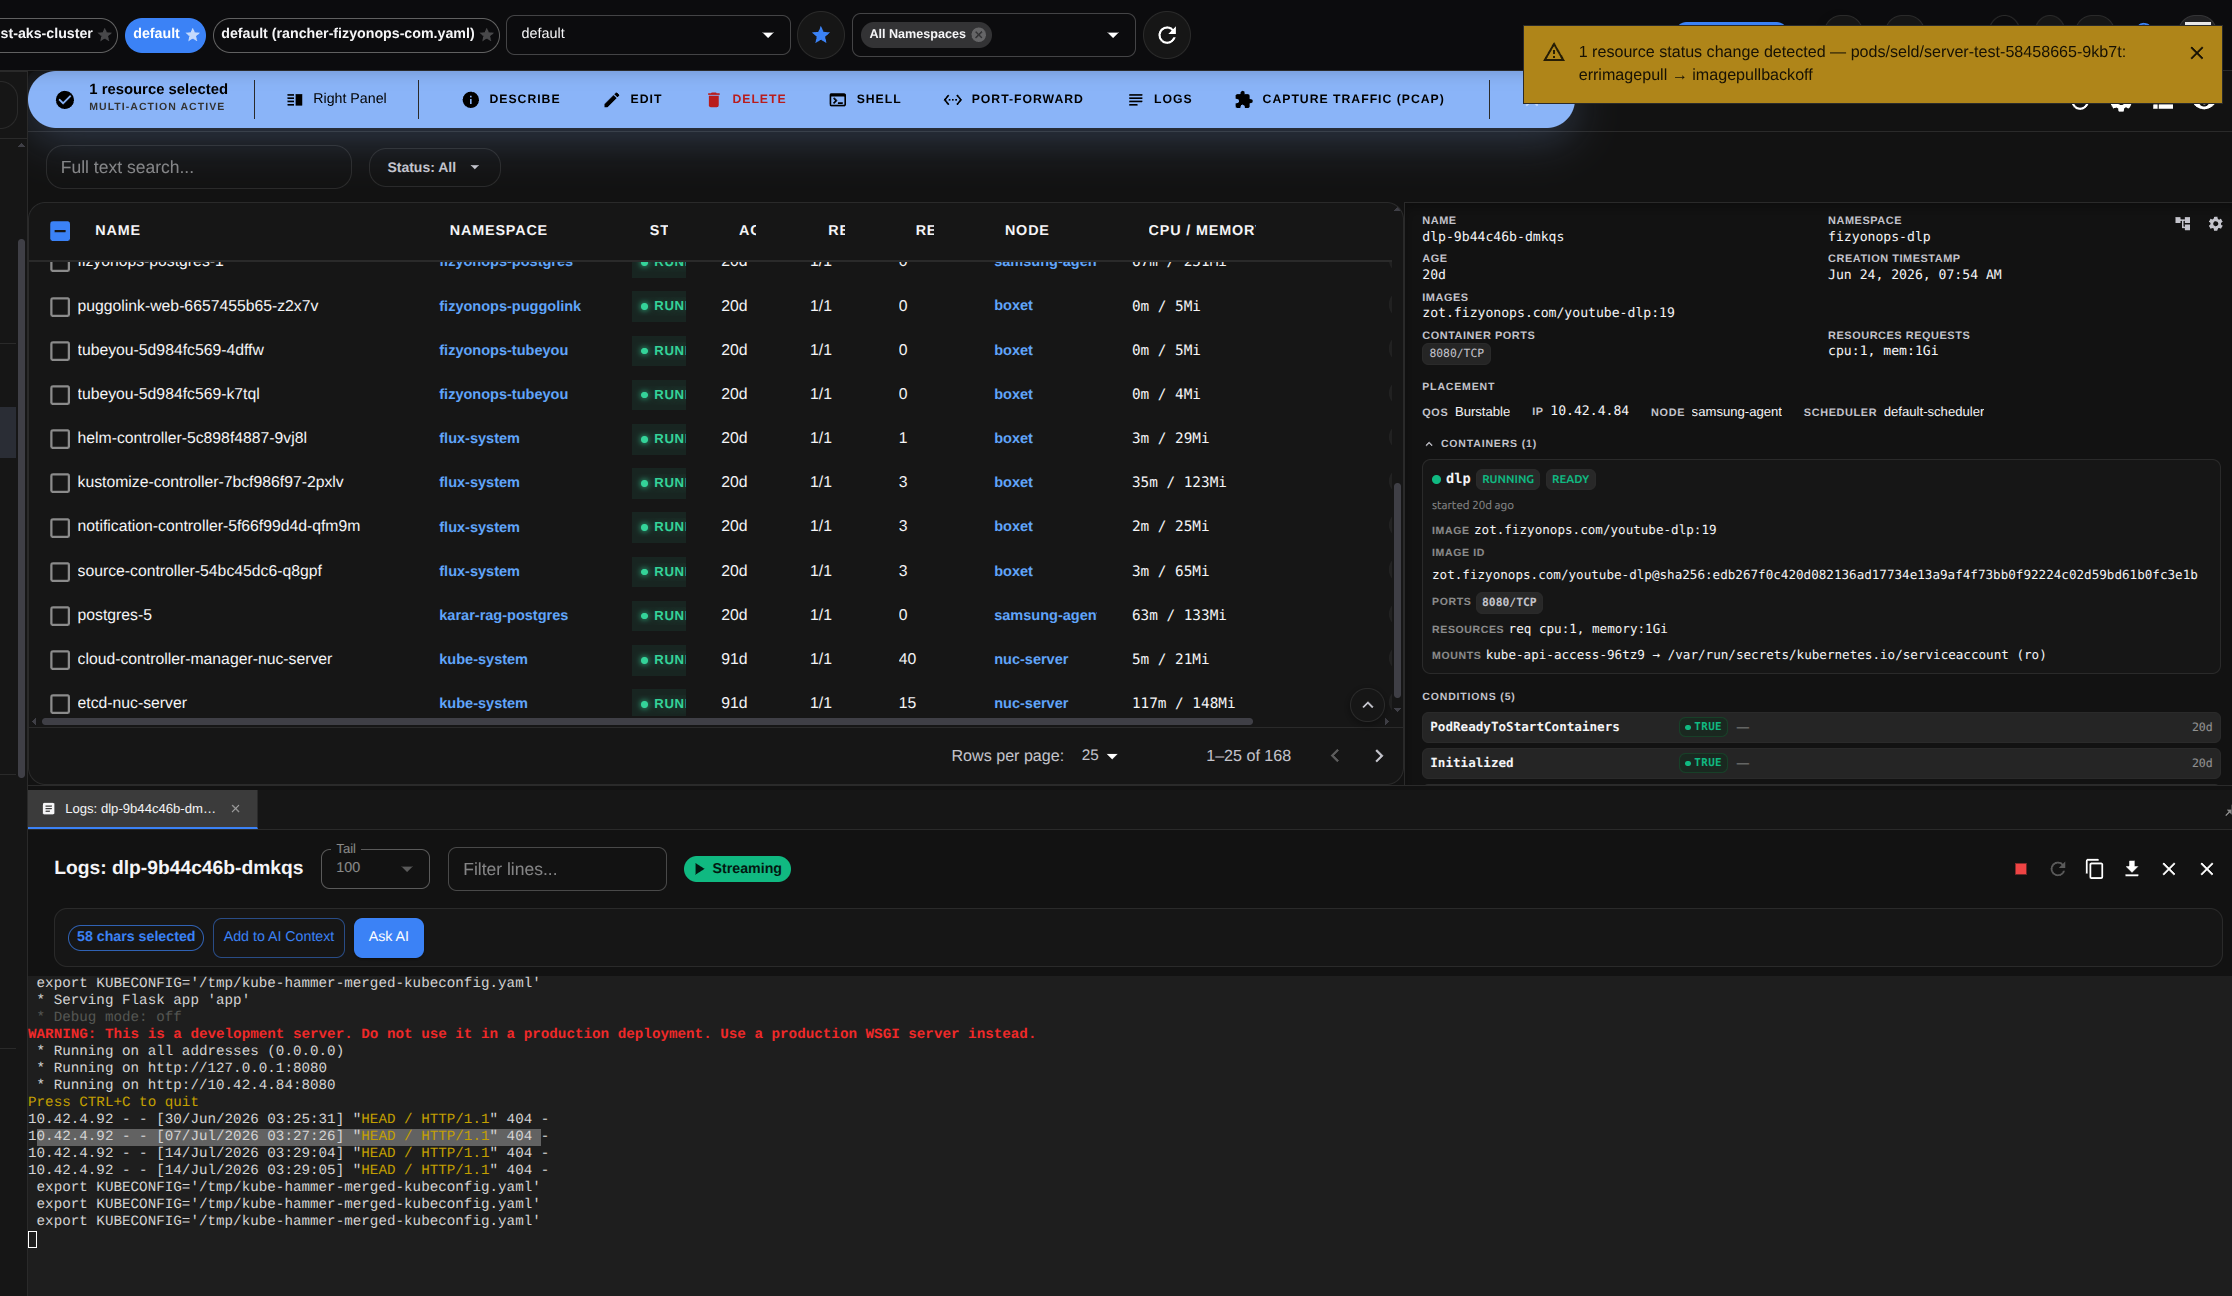Screen dimensions: 2232x1296
Task: Stop log streaming with red square
Action: point(2020,869)
